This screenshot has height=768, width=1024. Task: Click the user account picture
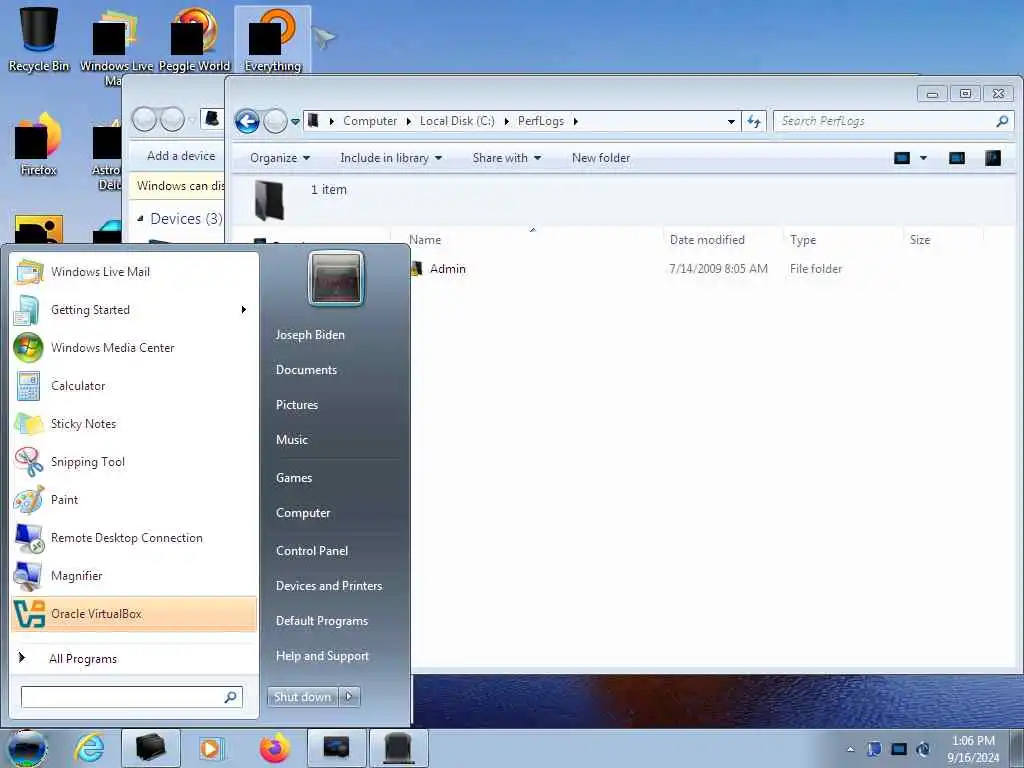click(x=336, y=278)
